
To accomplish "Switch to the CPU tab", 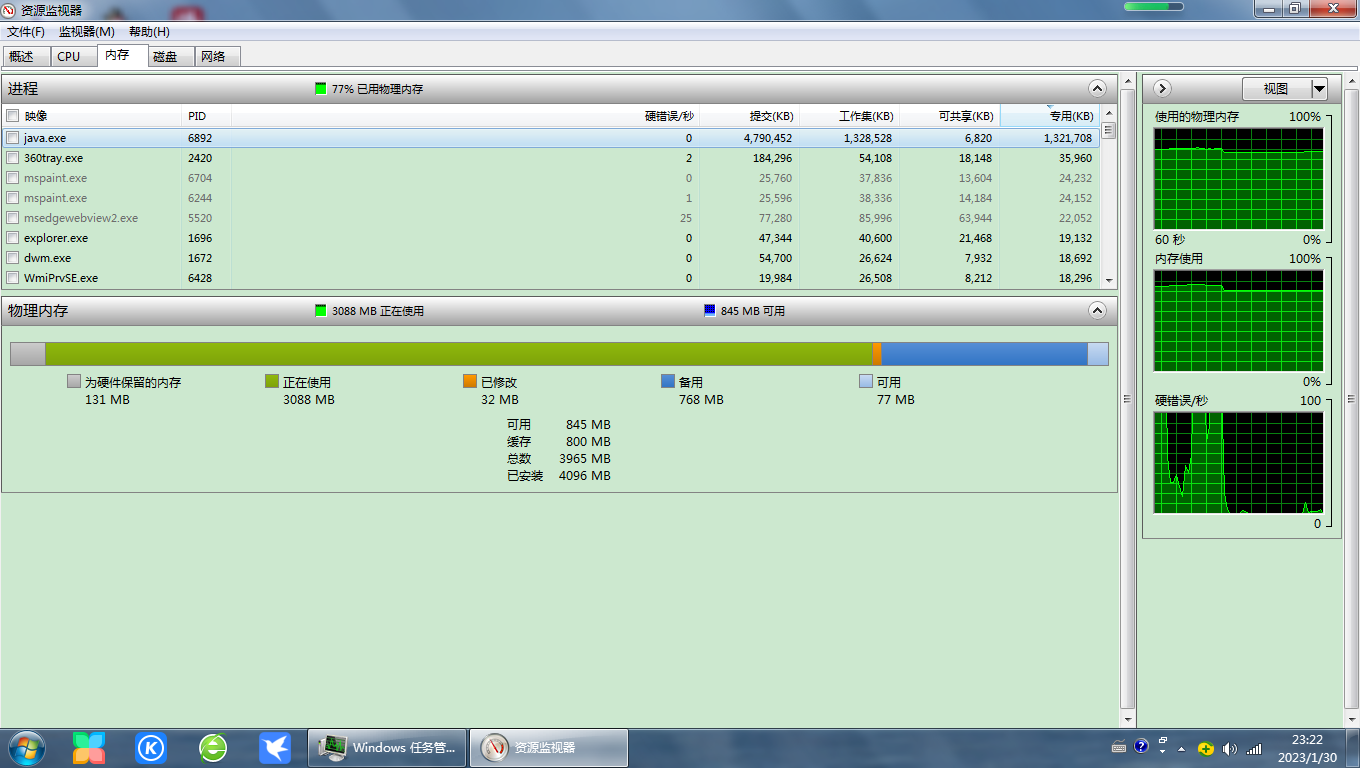I will coord(69,56).
